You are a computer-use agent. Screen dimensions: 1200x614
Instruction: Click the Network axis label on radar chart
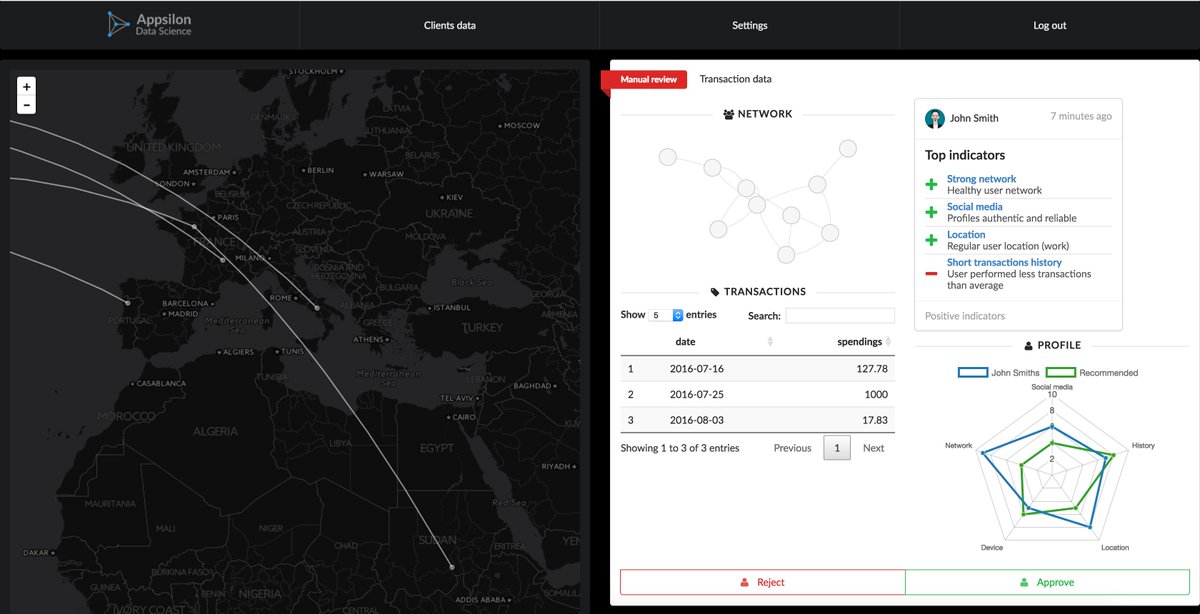(958, 445)
